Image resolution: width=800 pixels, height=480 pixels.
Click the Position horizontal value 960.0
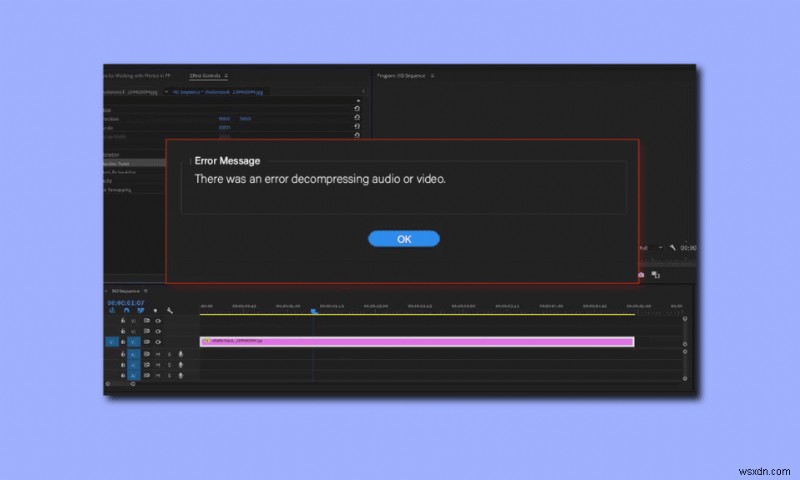coord(224,118)
